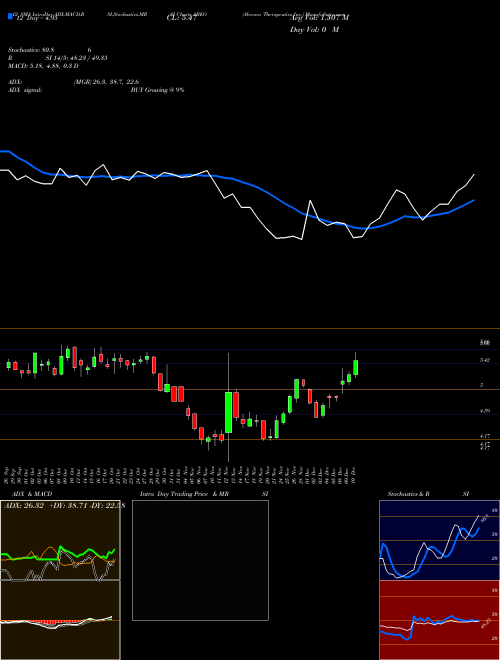Click the 'Stochastics: 89.8' reading
The image size is (500, 660).
pyautogui.click(x=33, y=50)
